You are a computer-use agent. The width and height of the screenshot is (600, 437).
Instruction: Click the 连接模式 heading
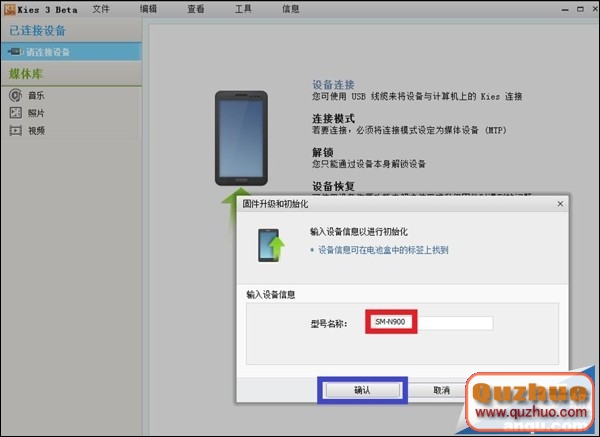333,118
